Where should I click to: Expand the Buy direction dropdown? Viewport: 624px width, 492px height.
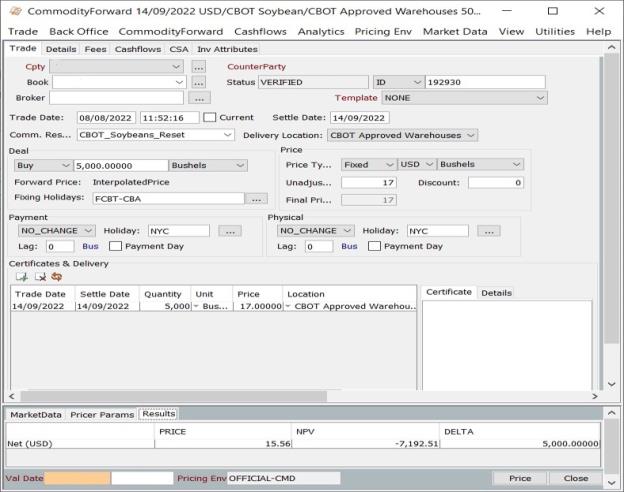pos(66,166)
